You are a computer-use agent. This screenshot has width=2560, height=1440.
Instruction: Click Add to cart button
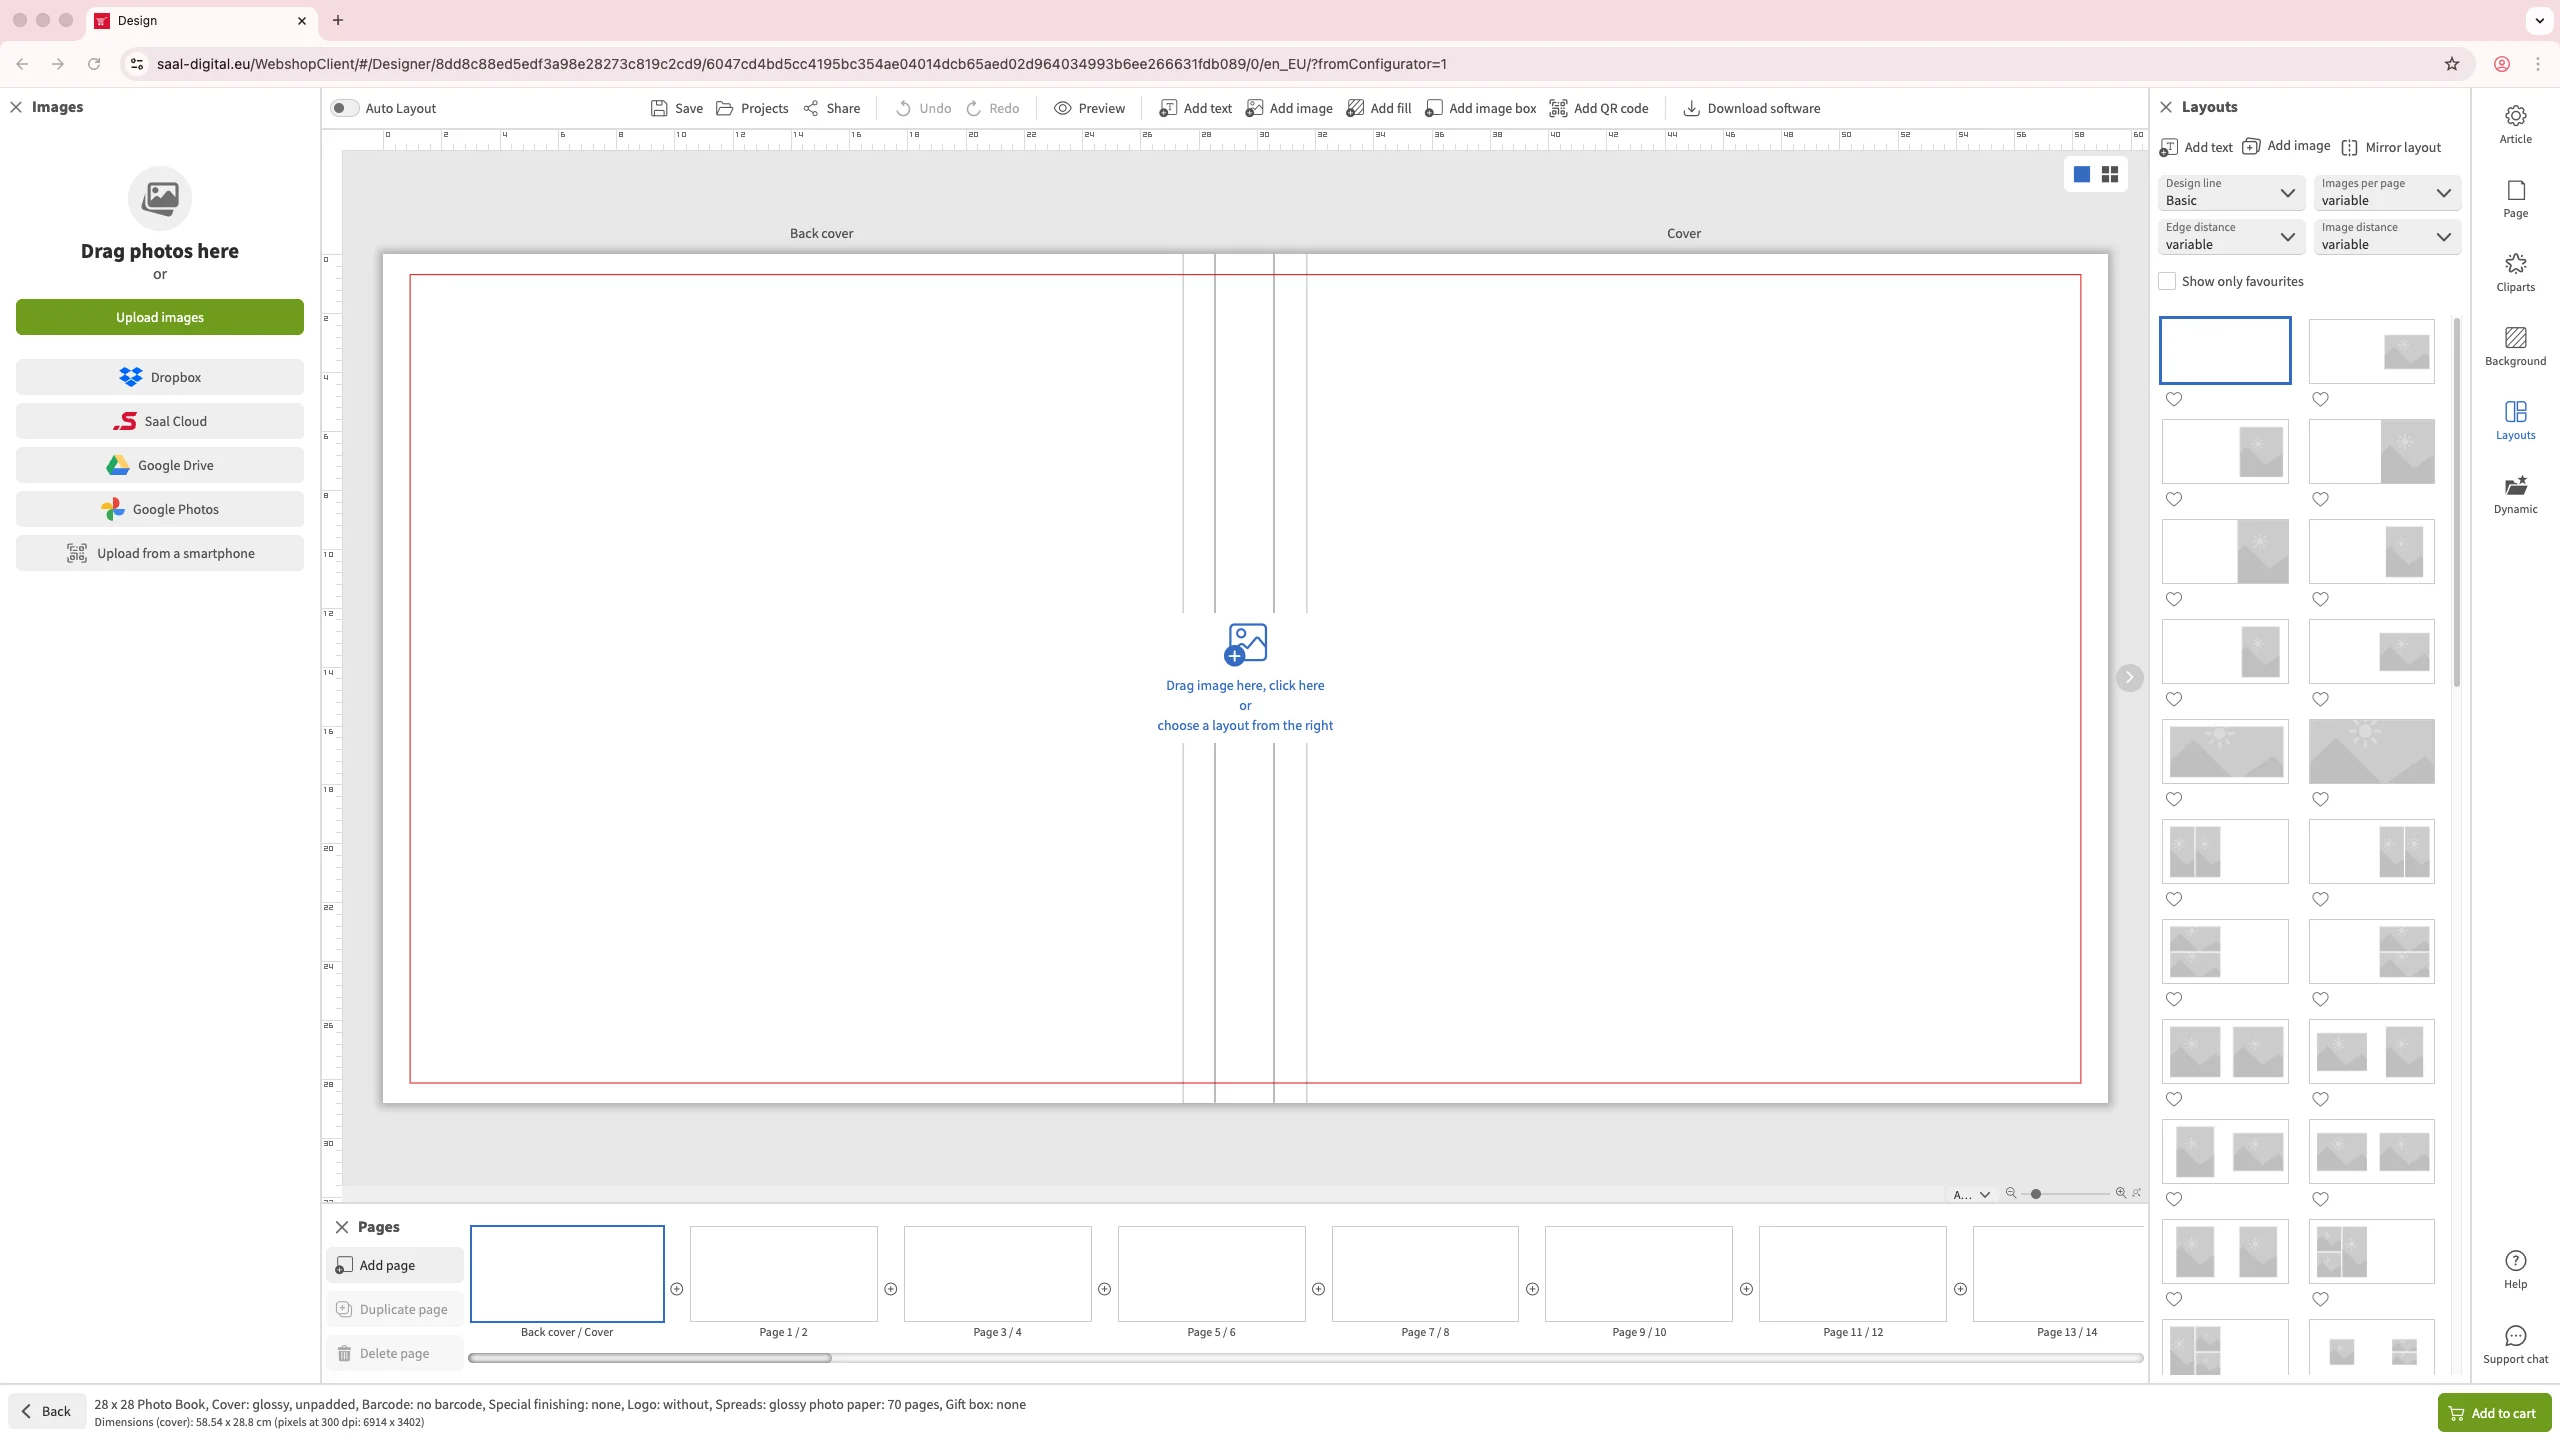tap(2493, 1413)
